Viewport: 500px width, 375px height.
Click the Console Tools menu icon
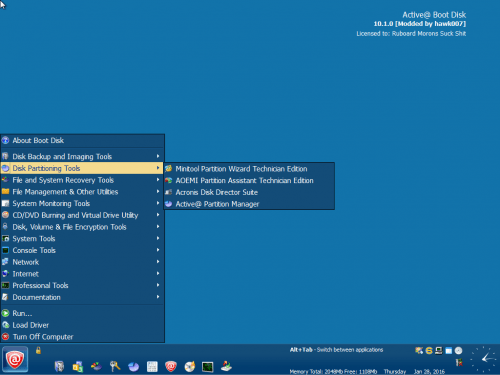(5, 250)
